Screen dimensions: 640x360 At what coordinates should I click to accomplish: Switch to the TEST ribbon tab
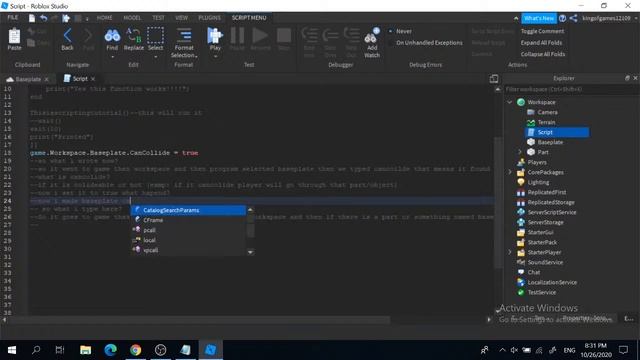pos(158,18)
